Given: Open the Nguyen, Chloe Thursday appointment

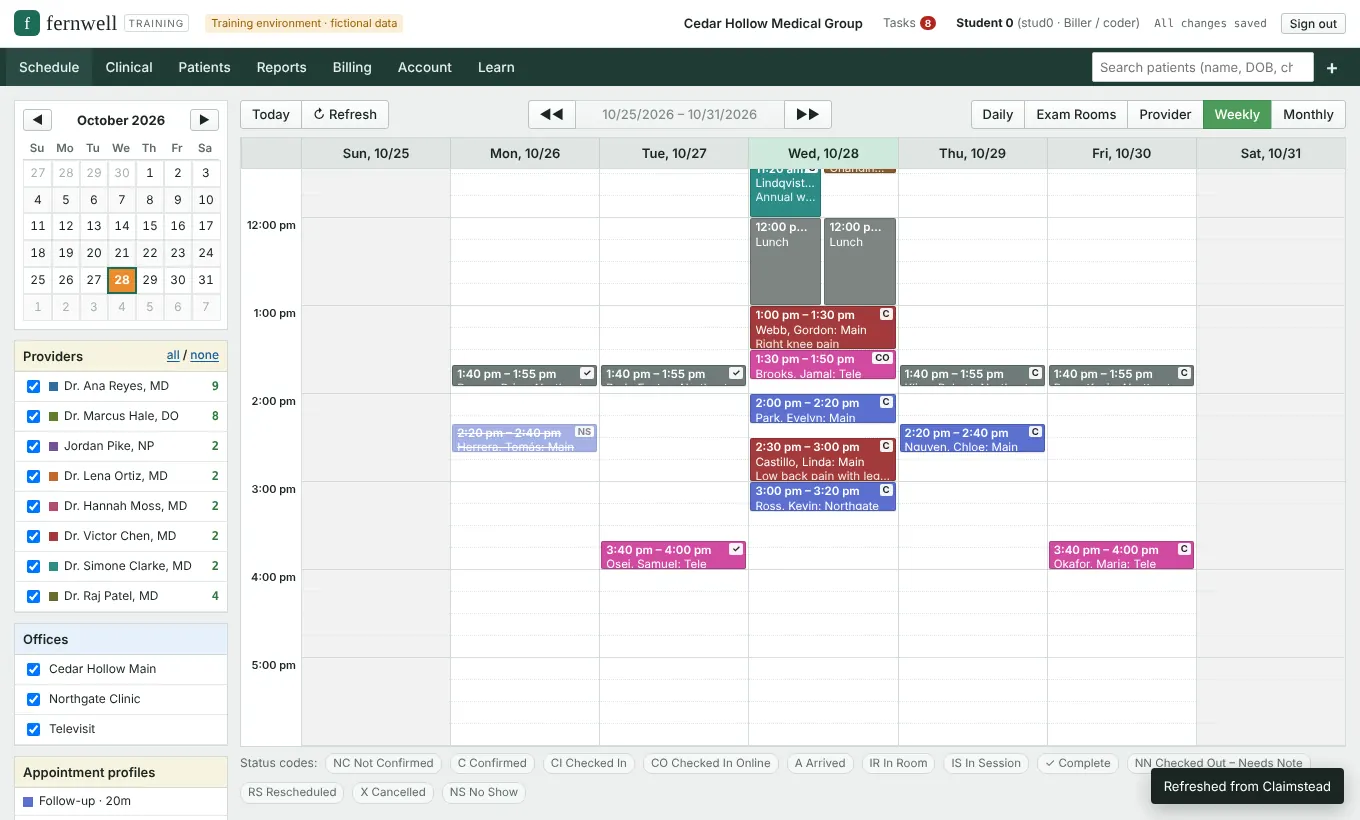Looking at the screenshot, I should click(x=972, y=438).
